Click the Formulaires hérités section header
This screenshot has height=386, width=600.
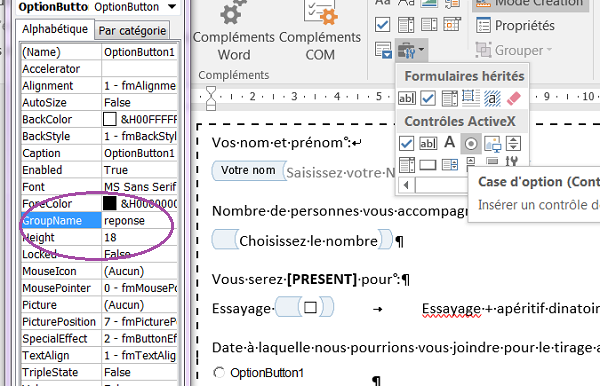point(464,76)
